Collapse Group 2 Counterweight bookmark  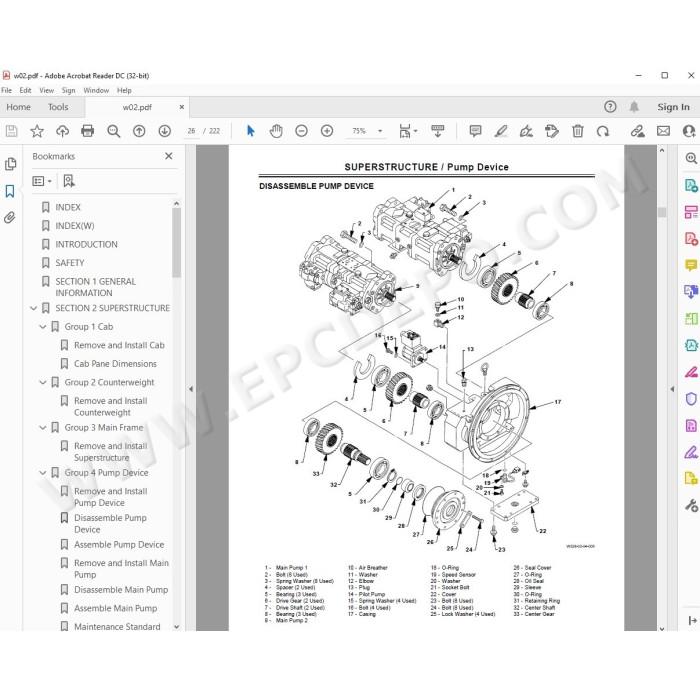click(x=43, y=383)
